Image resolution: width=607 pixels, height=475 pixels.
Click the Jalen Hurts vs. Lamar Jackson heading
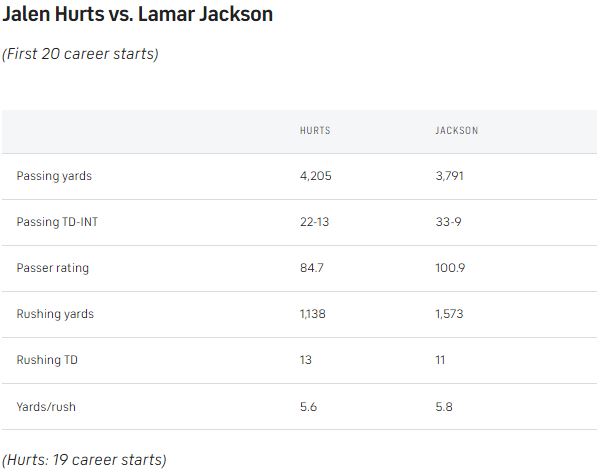[137, 14]
